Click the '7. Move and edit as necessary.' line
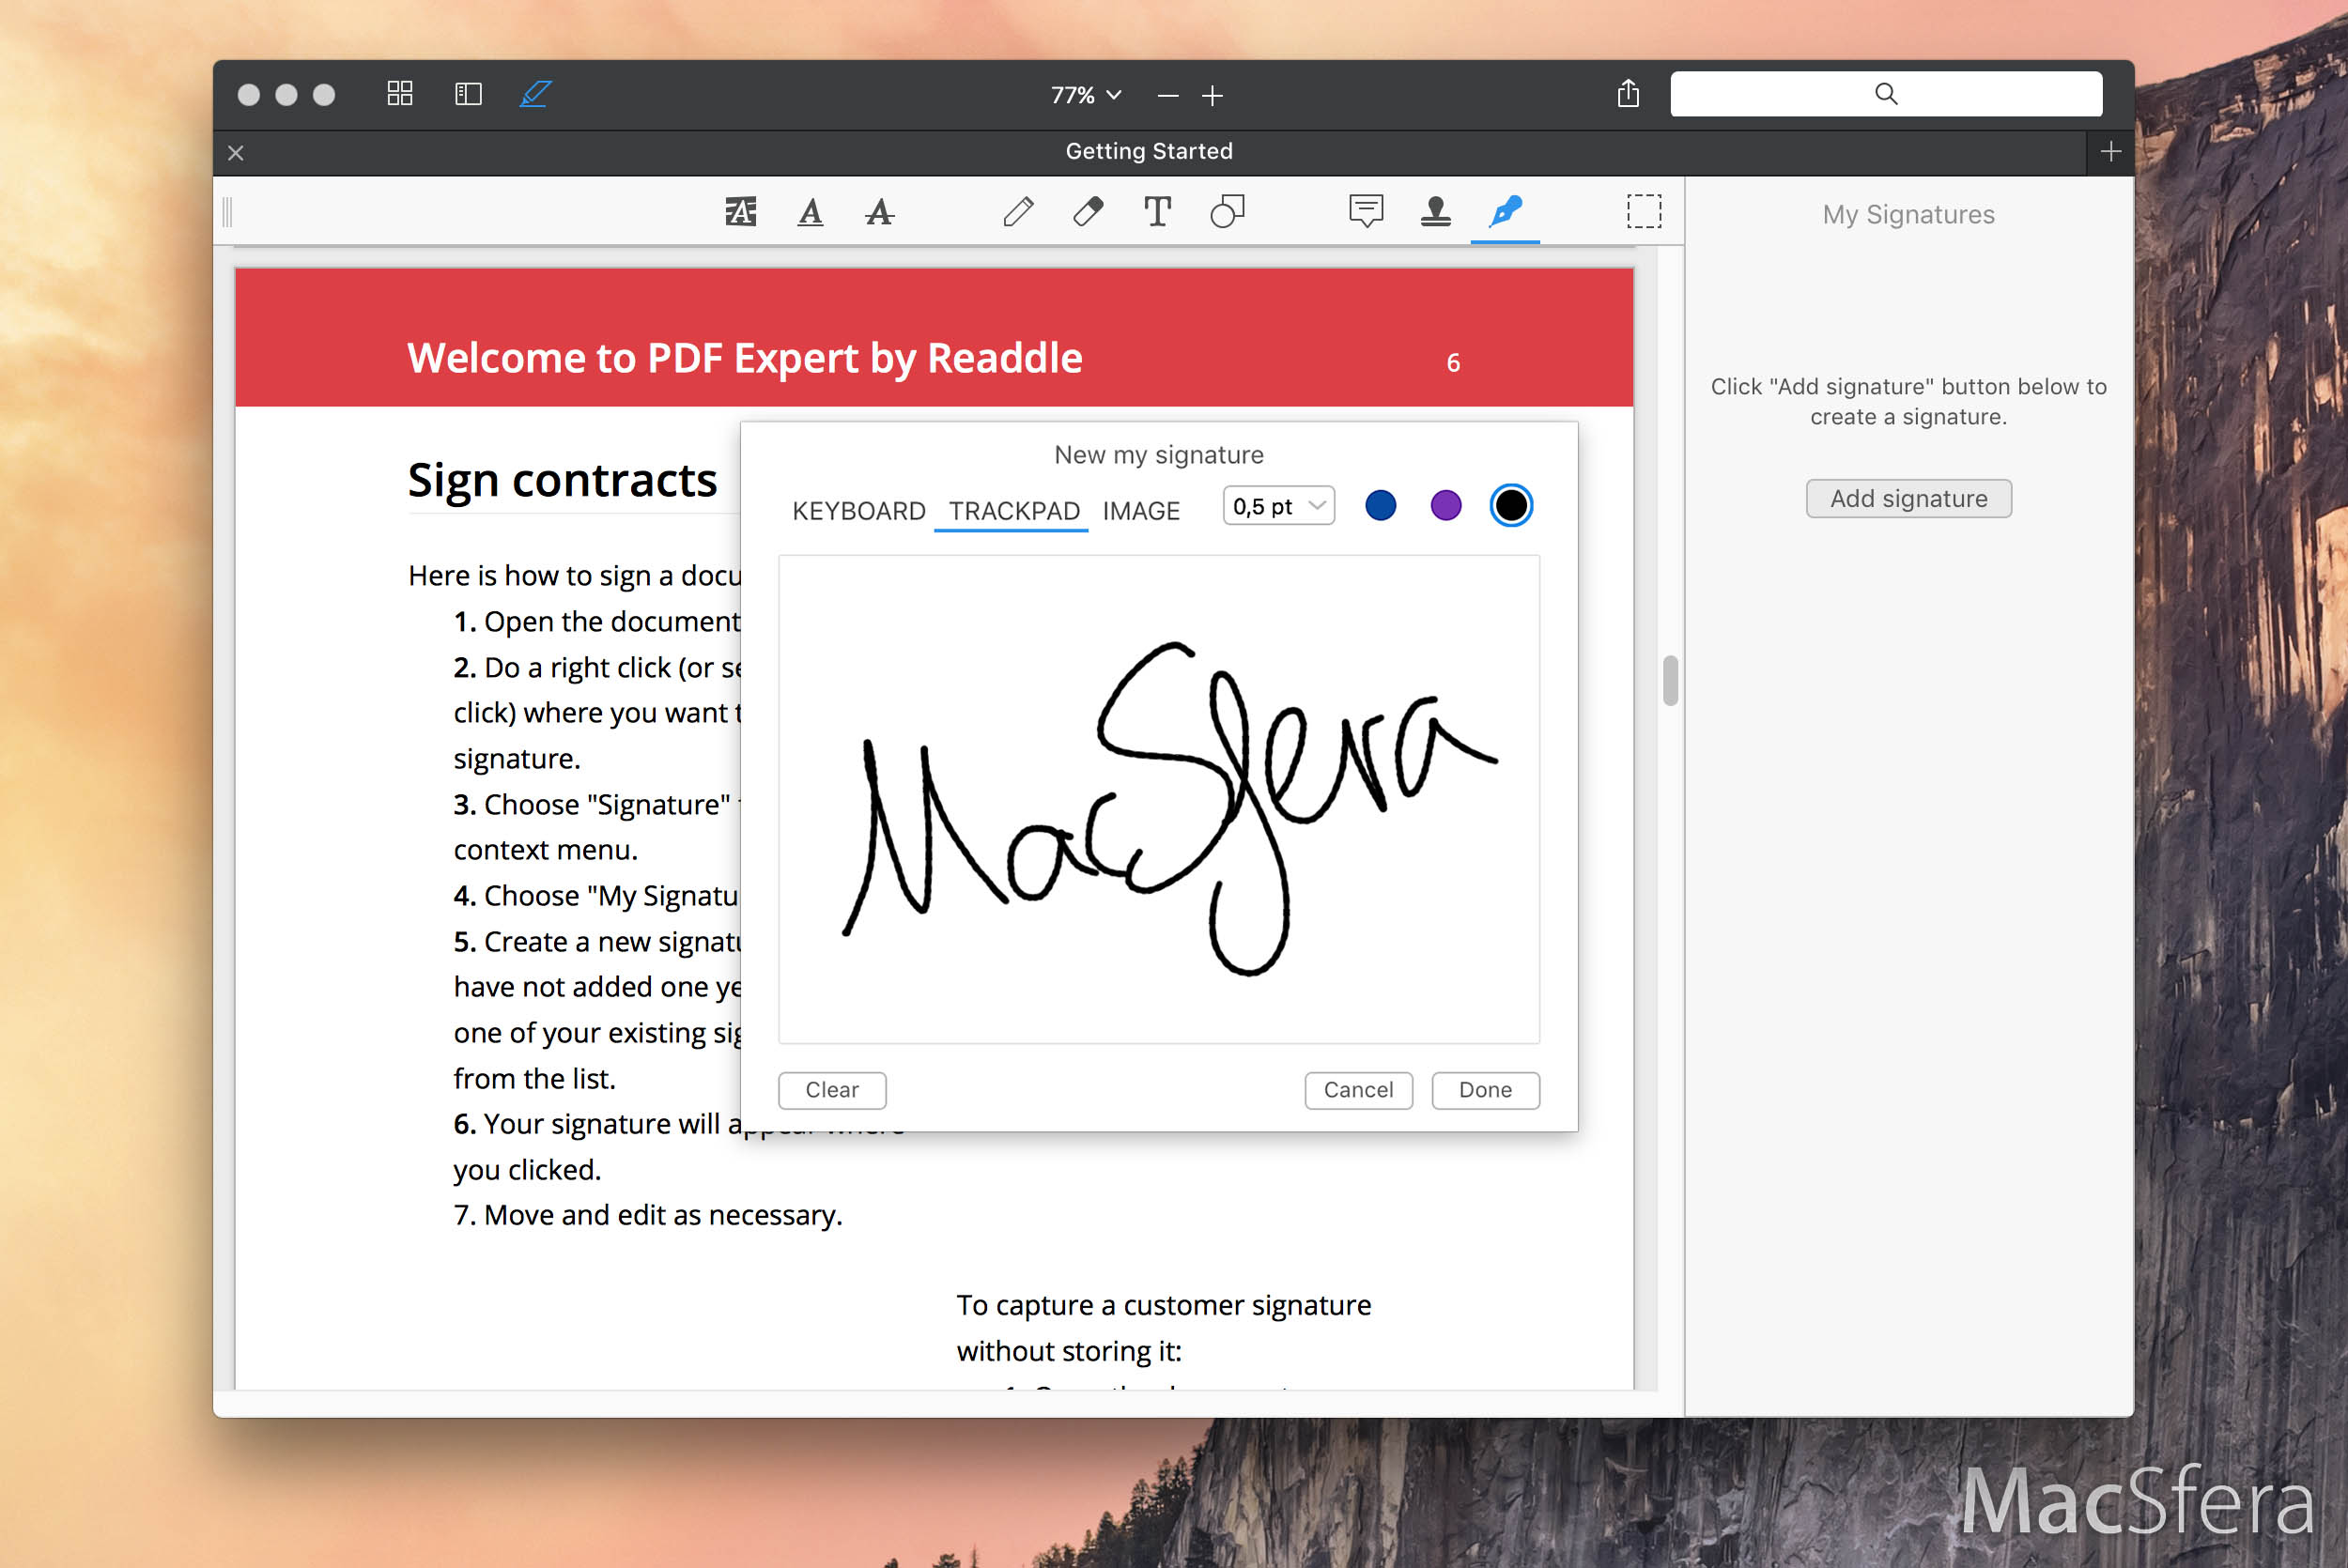2348x1568 pixels. coord(648,1215)
